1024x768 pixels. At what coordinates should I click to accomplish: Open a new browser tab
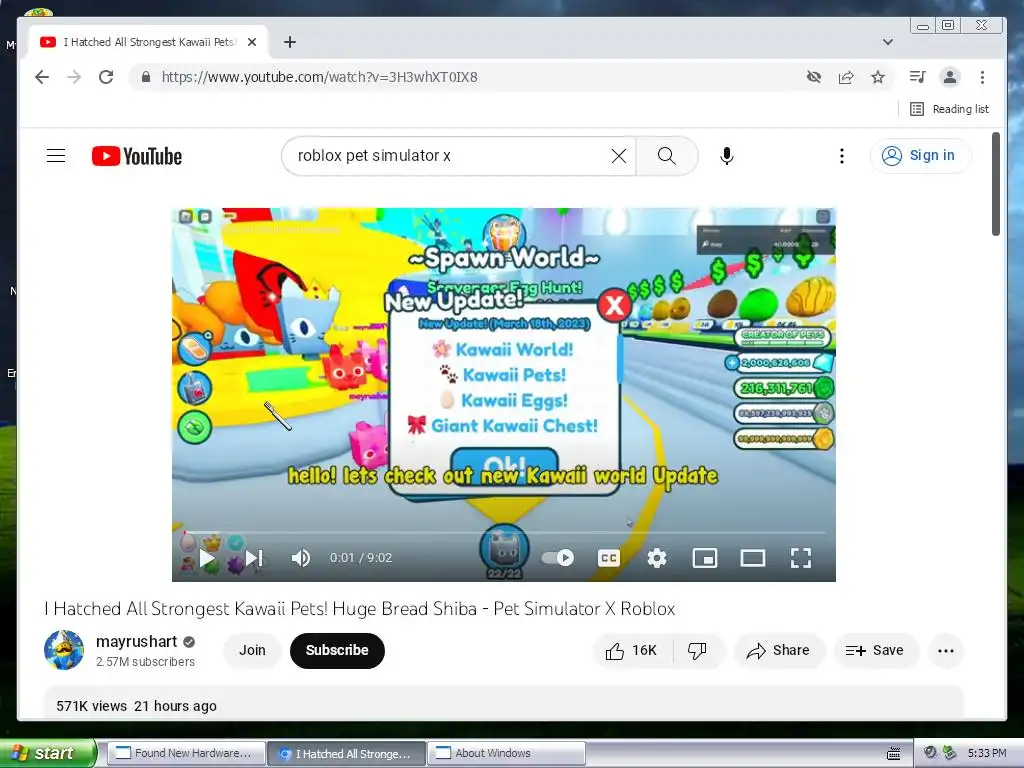(x=290, y=42)
